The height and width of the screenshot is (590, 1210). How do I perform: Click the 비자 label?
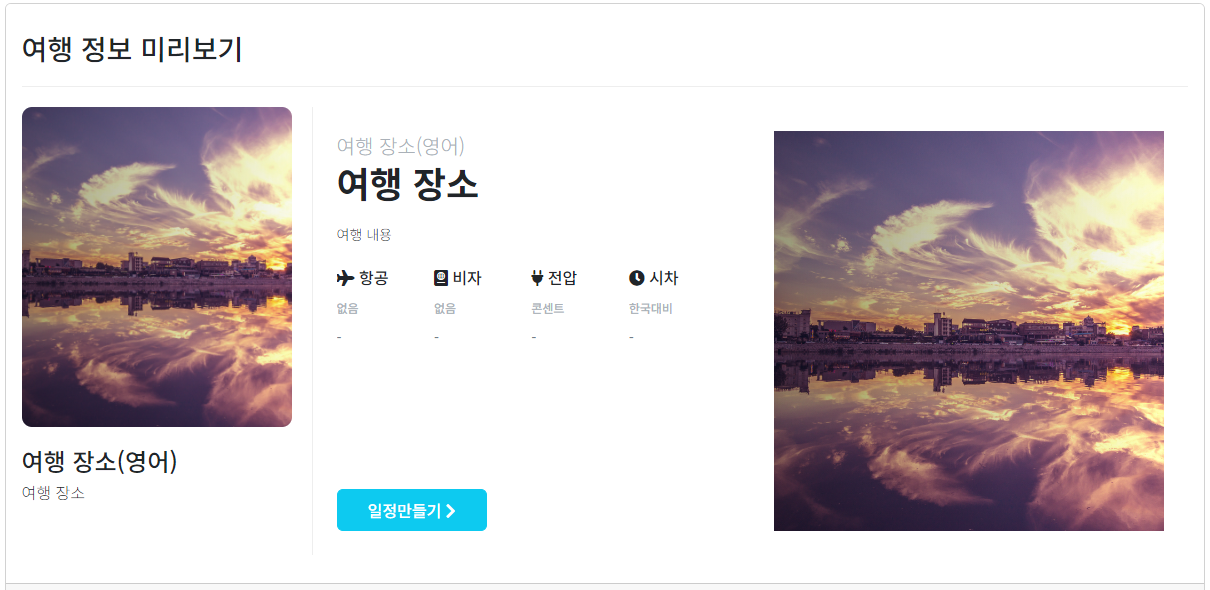pyautogui.click(x=467, y=278)
